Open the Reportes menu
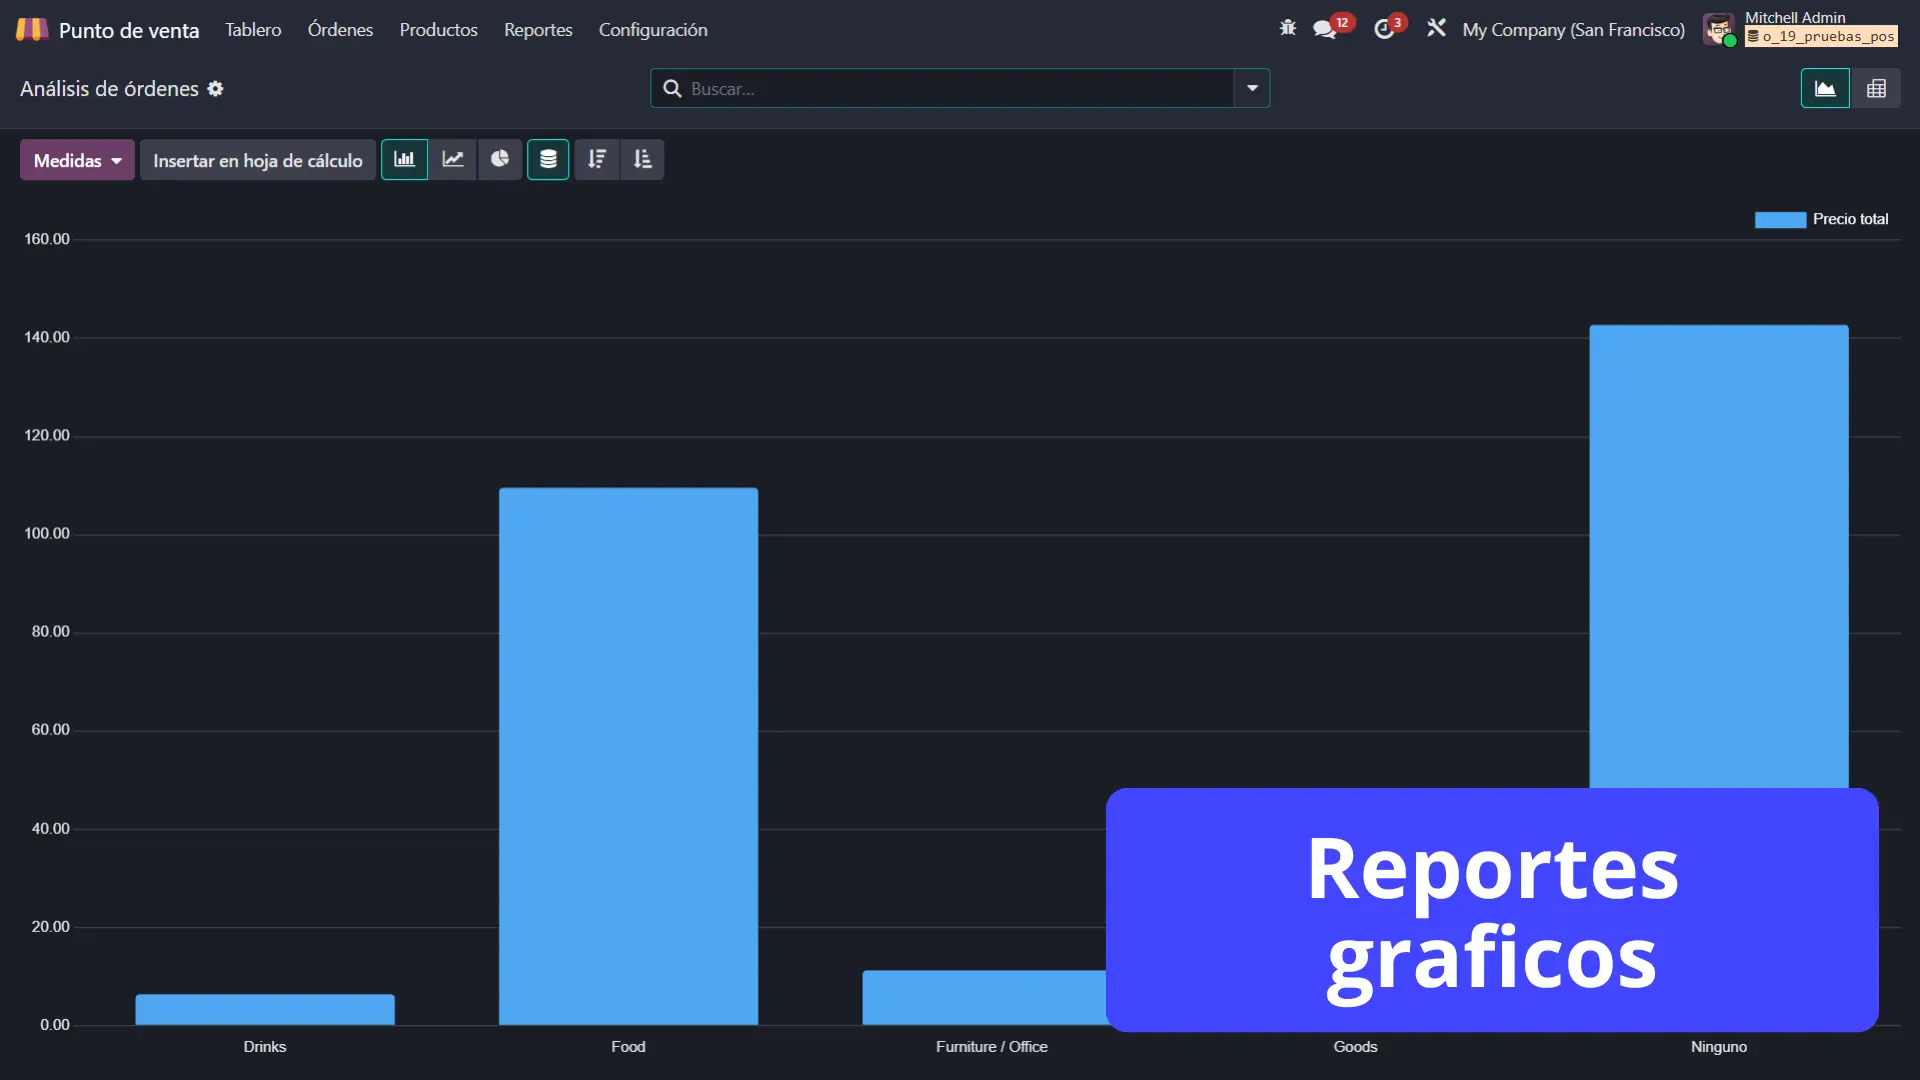Screen dimensions: 1920x1080 point(538,30)
